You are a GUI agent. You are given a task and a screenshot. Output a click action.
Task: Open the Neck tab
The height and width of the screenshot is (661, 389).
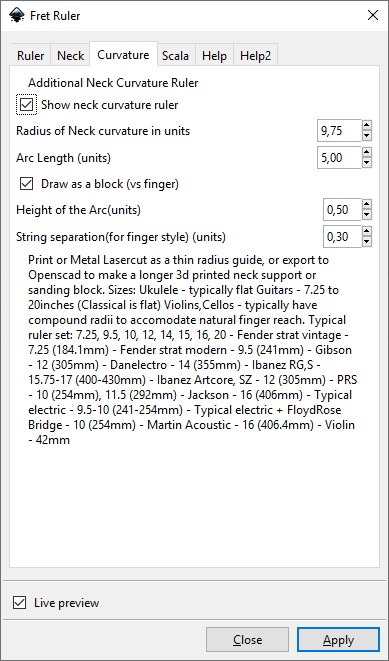pyautogui.click(x=70, y=56)
